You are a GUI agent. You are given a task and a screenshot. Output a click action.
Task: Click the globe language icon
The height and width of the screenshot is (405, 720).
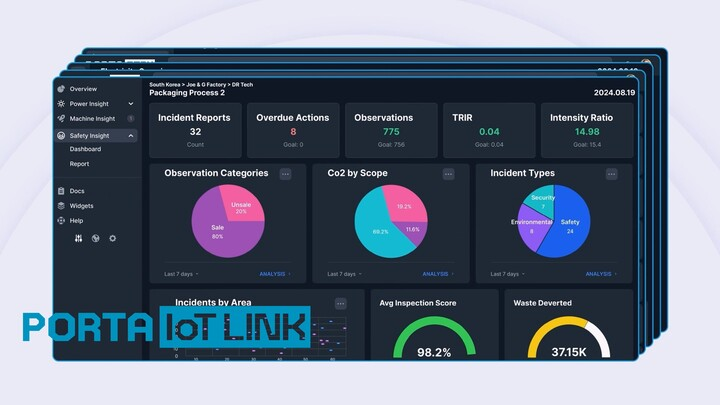click(x=96, y=238)
